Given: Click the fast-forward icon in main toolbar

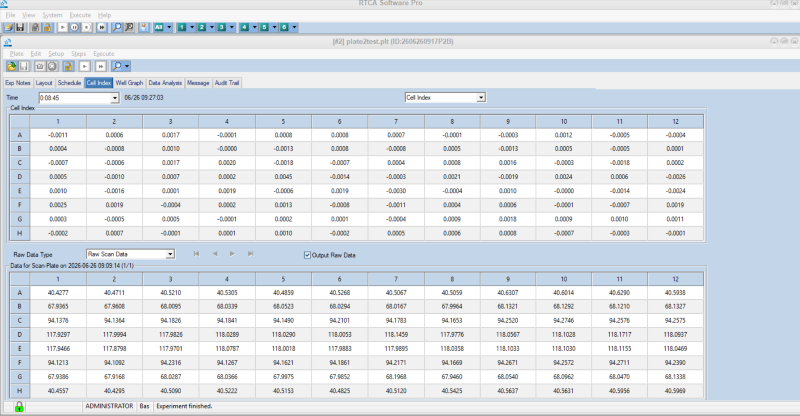Looking at the screenshot, I should (x=102, y=27).
